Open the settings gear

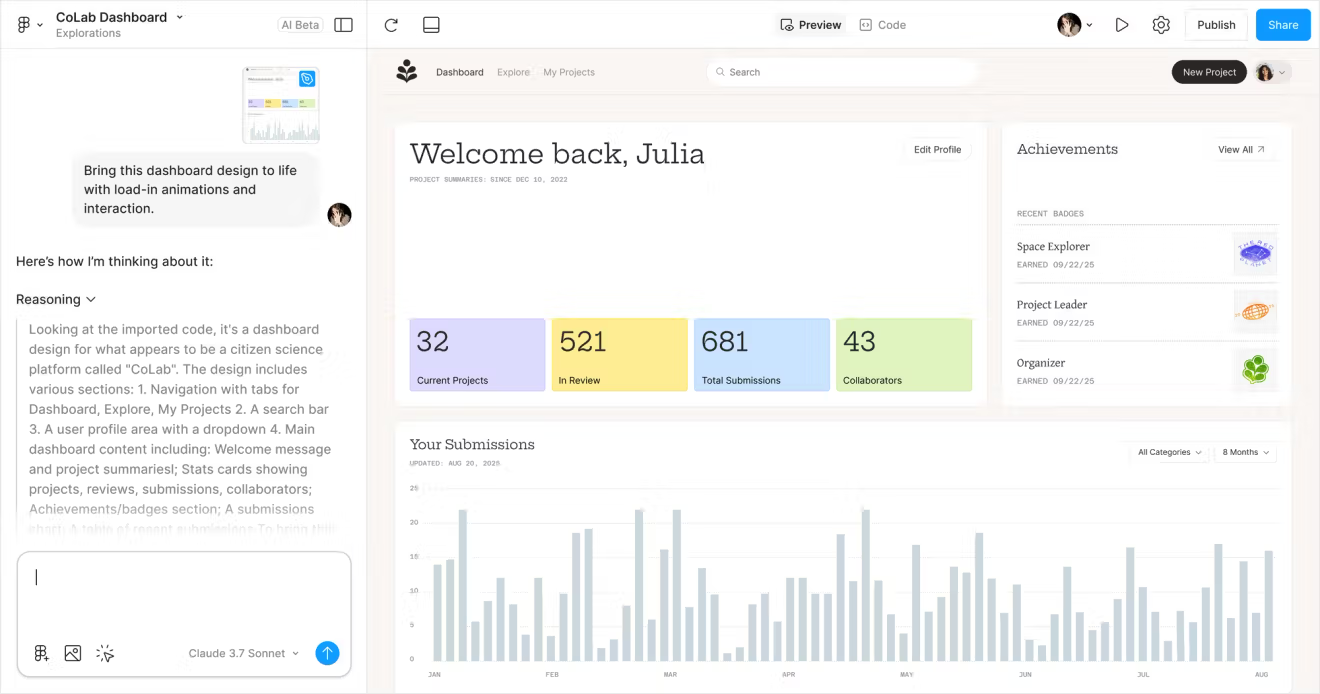coord(1161,24)
